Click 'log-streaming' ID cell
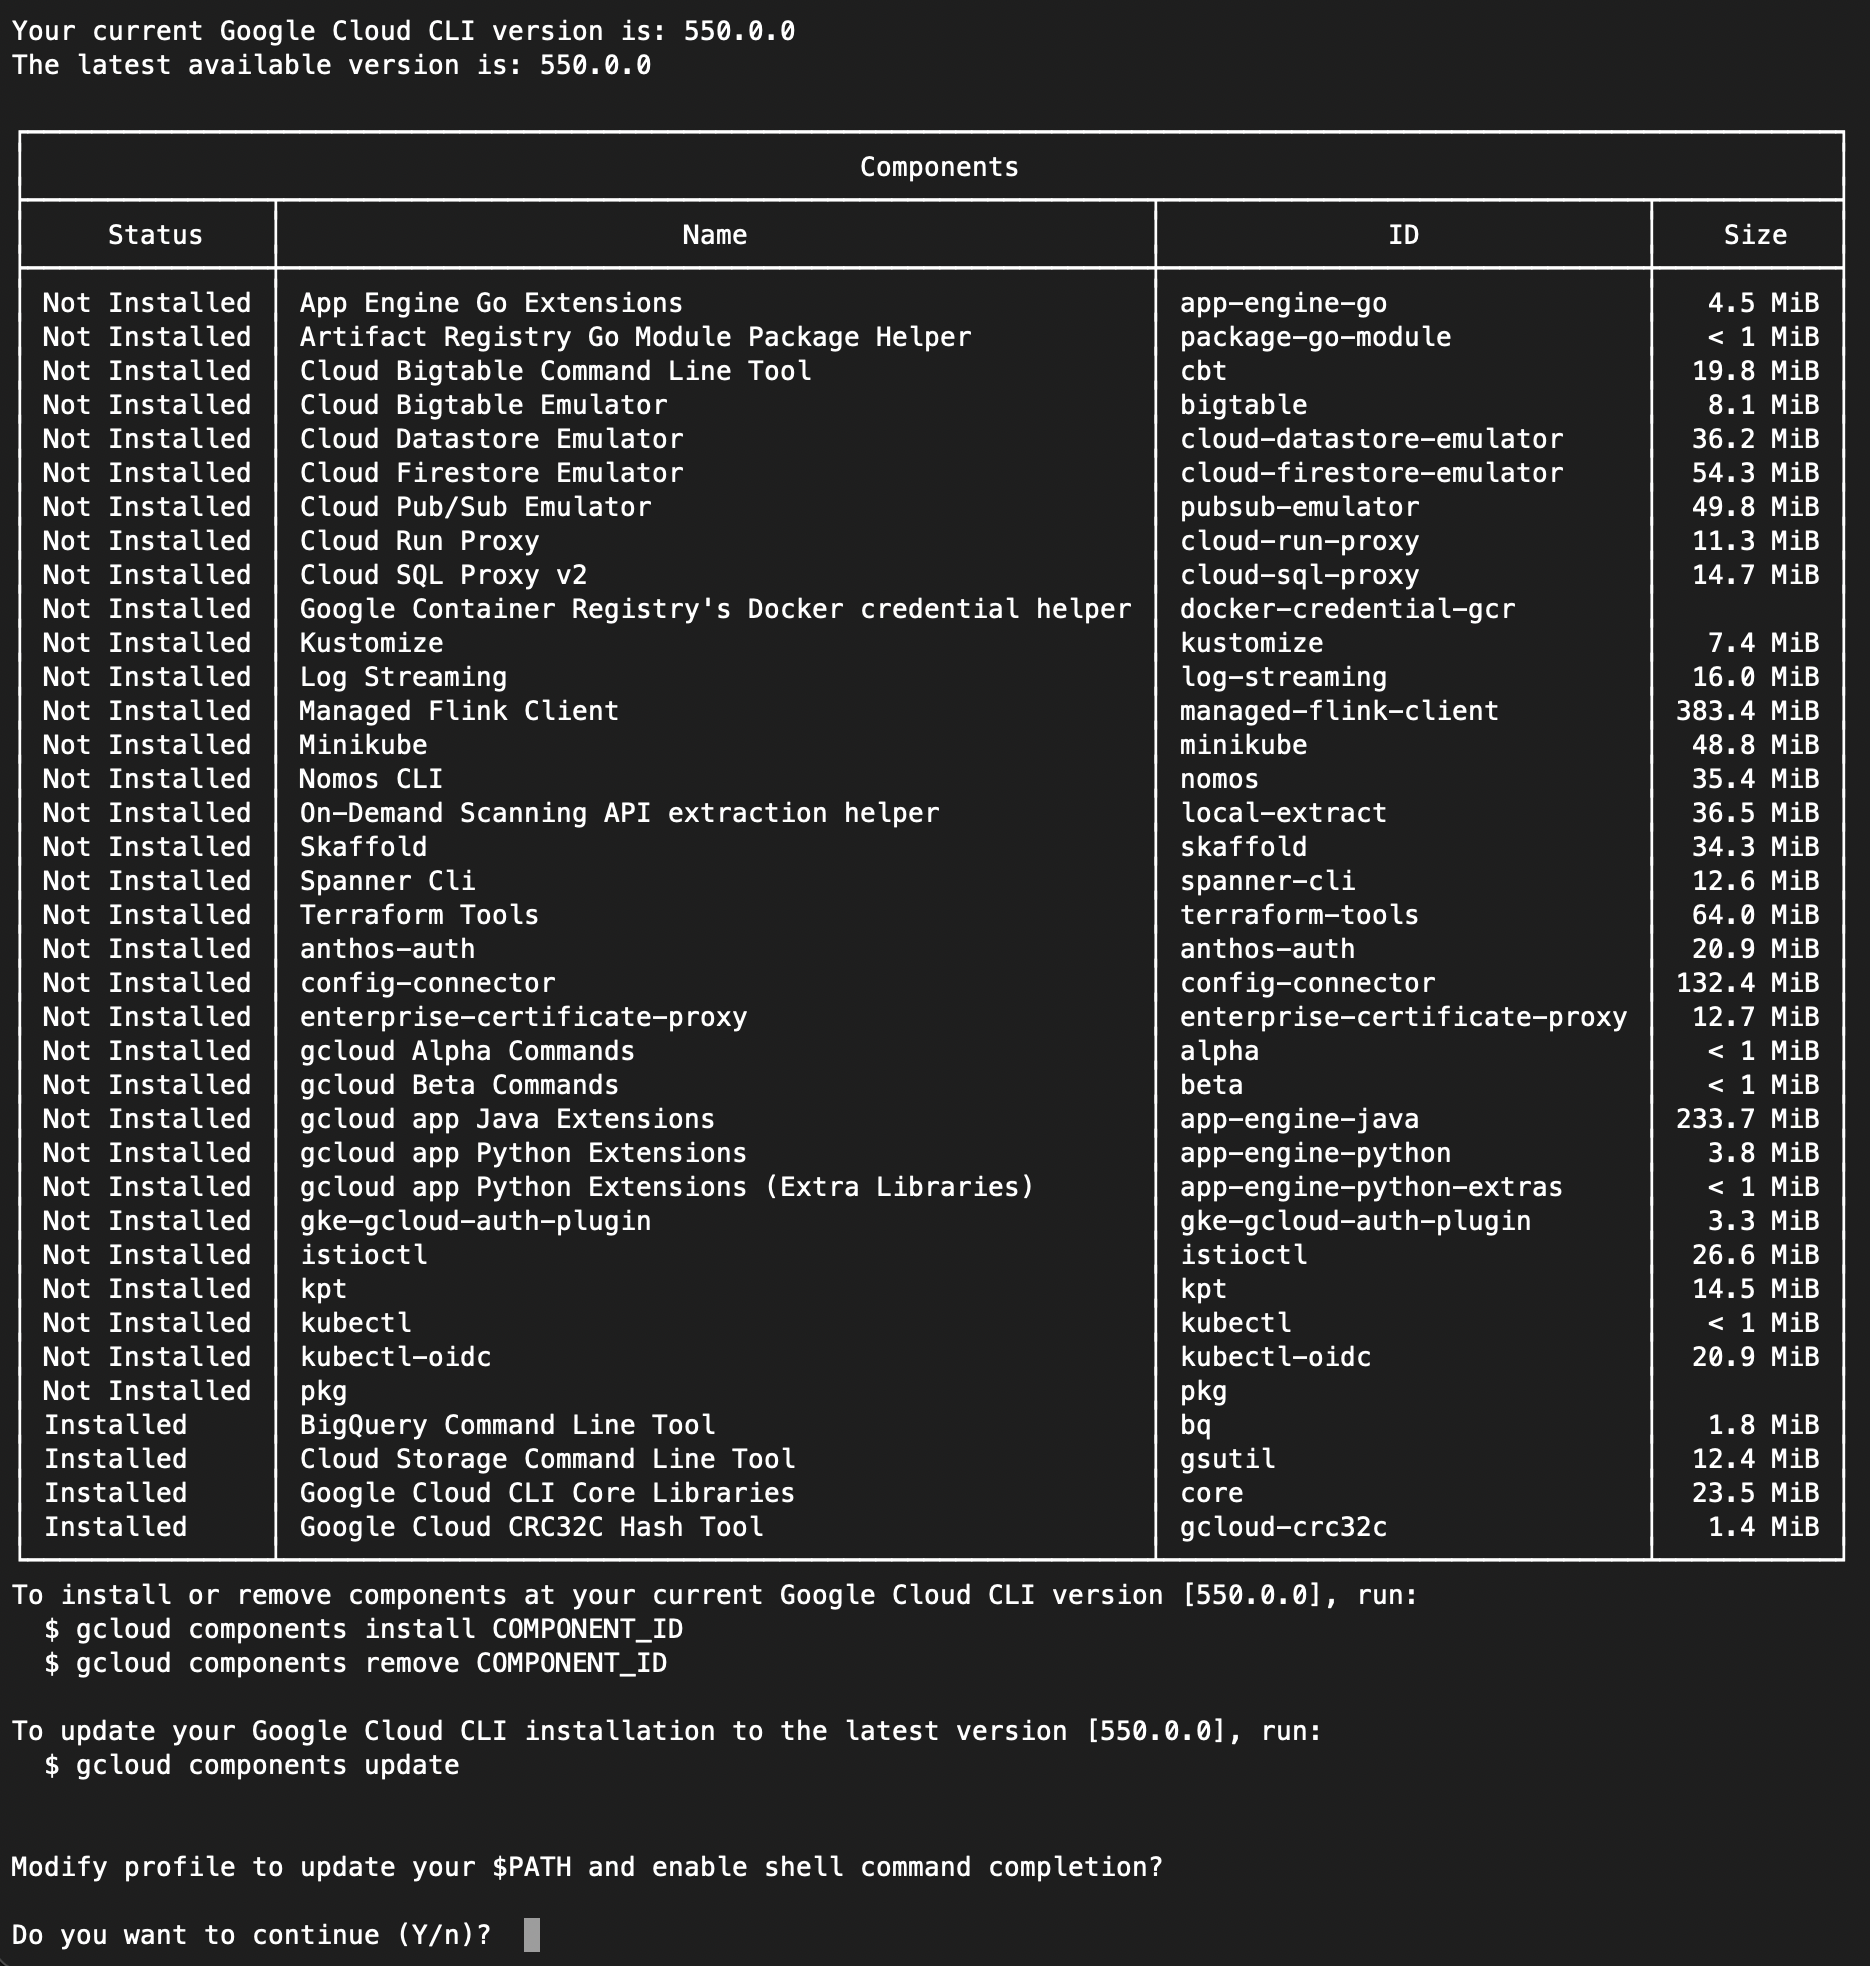This screenshot has height=1966, width=1870. [1283, 677]
